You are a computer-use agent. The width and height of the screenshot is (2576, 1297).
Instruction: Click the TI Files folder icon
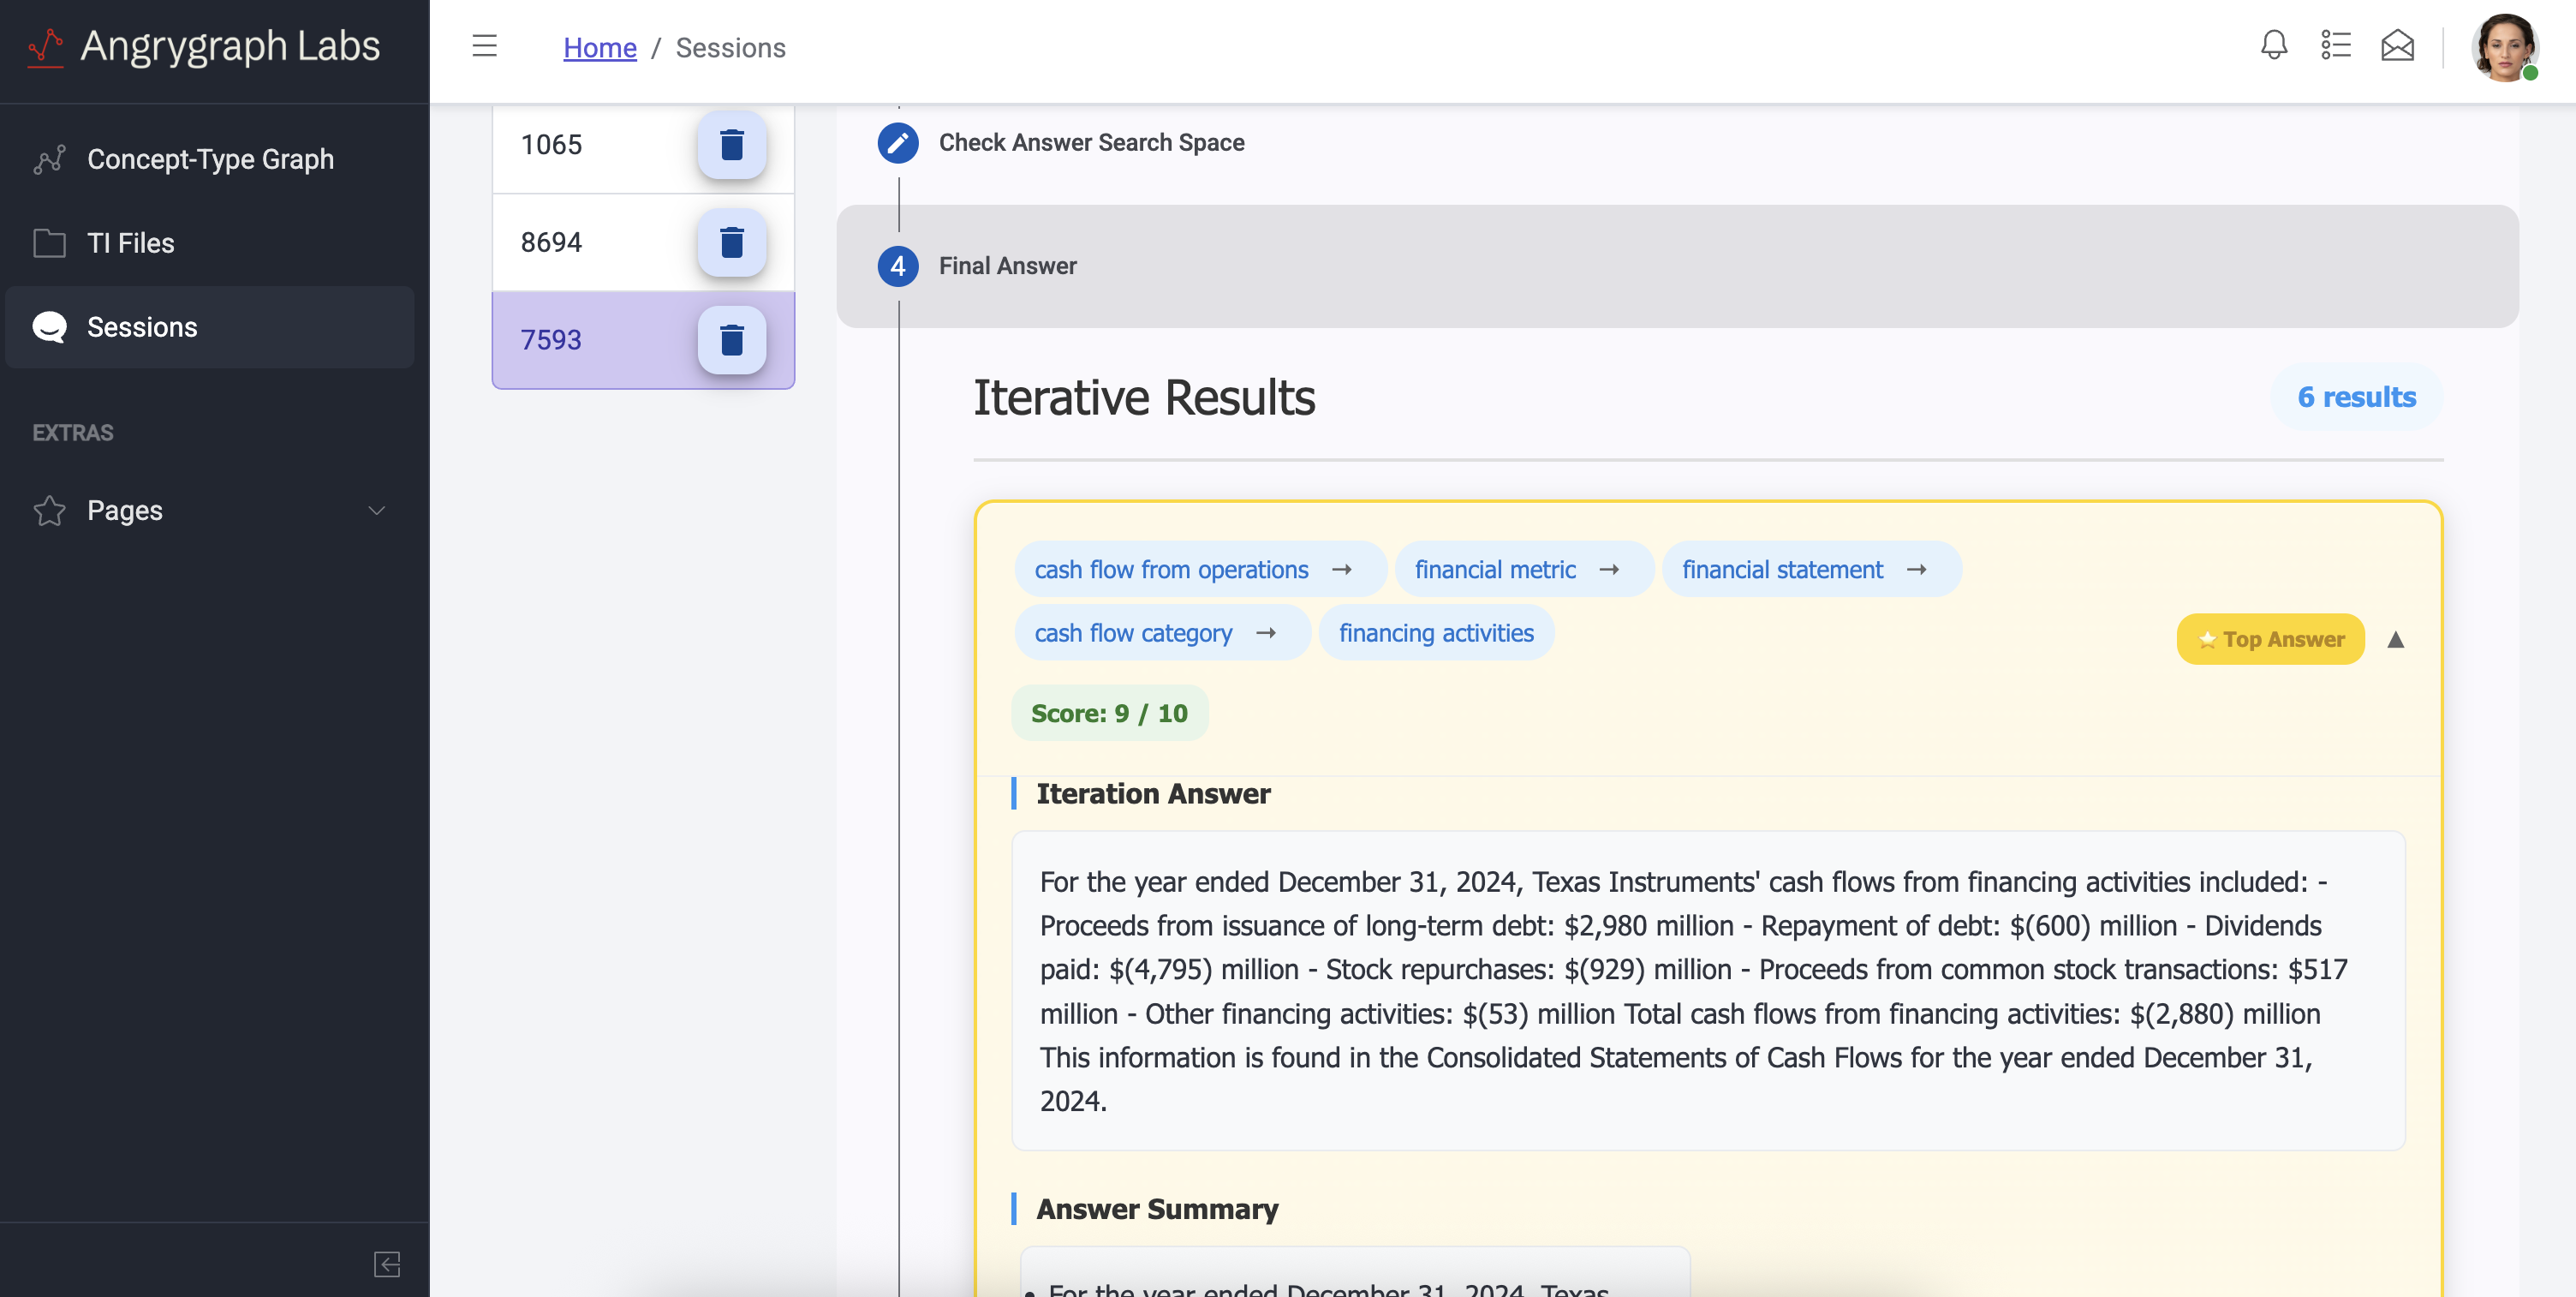[49, 243]
